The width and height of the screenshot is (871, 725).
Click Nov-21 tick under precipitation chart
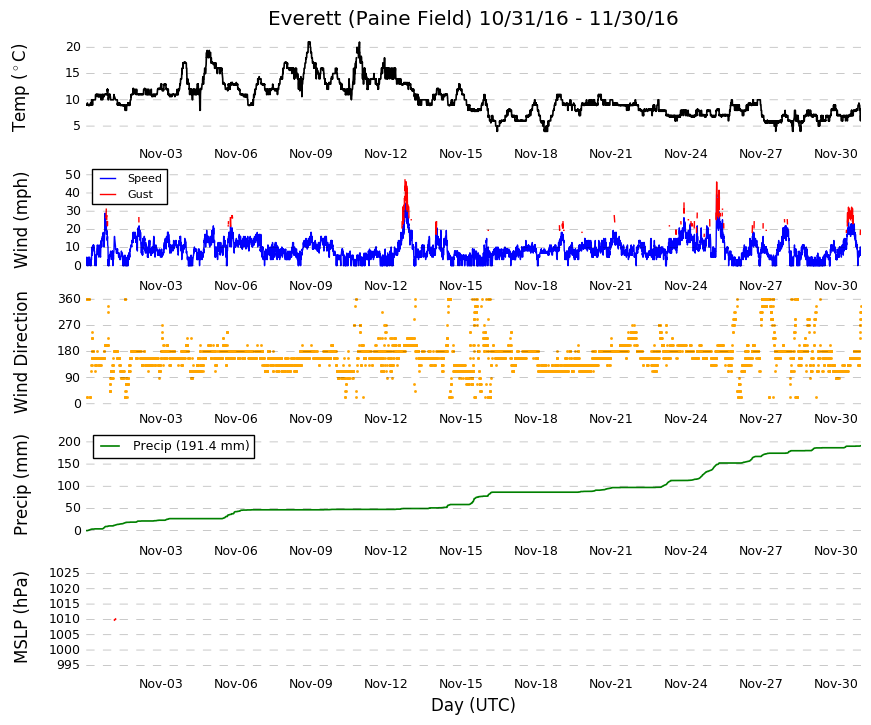tap(610, 551)
